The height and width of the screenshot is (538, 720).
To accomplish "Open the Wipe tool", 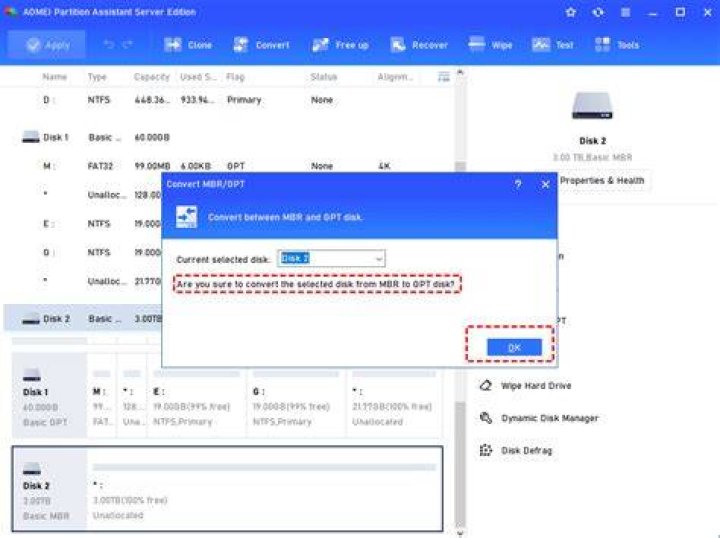I will coord(490,45).
